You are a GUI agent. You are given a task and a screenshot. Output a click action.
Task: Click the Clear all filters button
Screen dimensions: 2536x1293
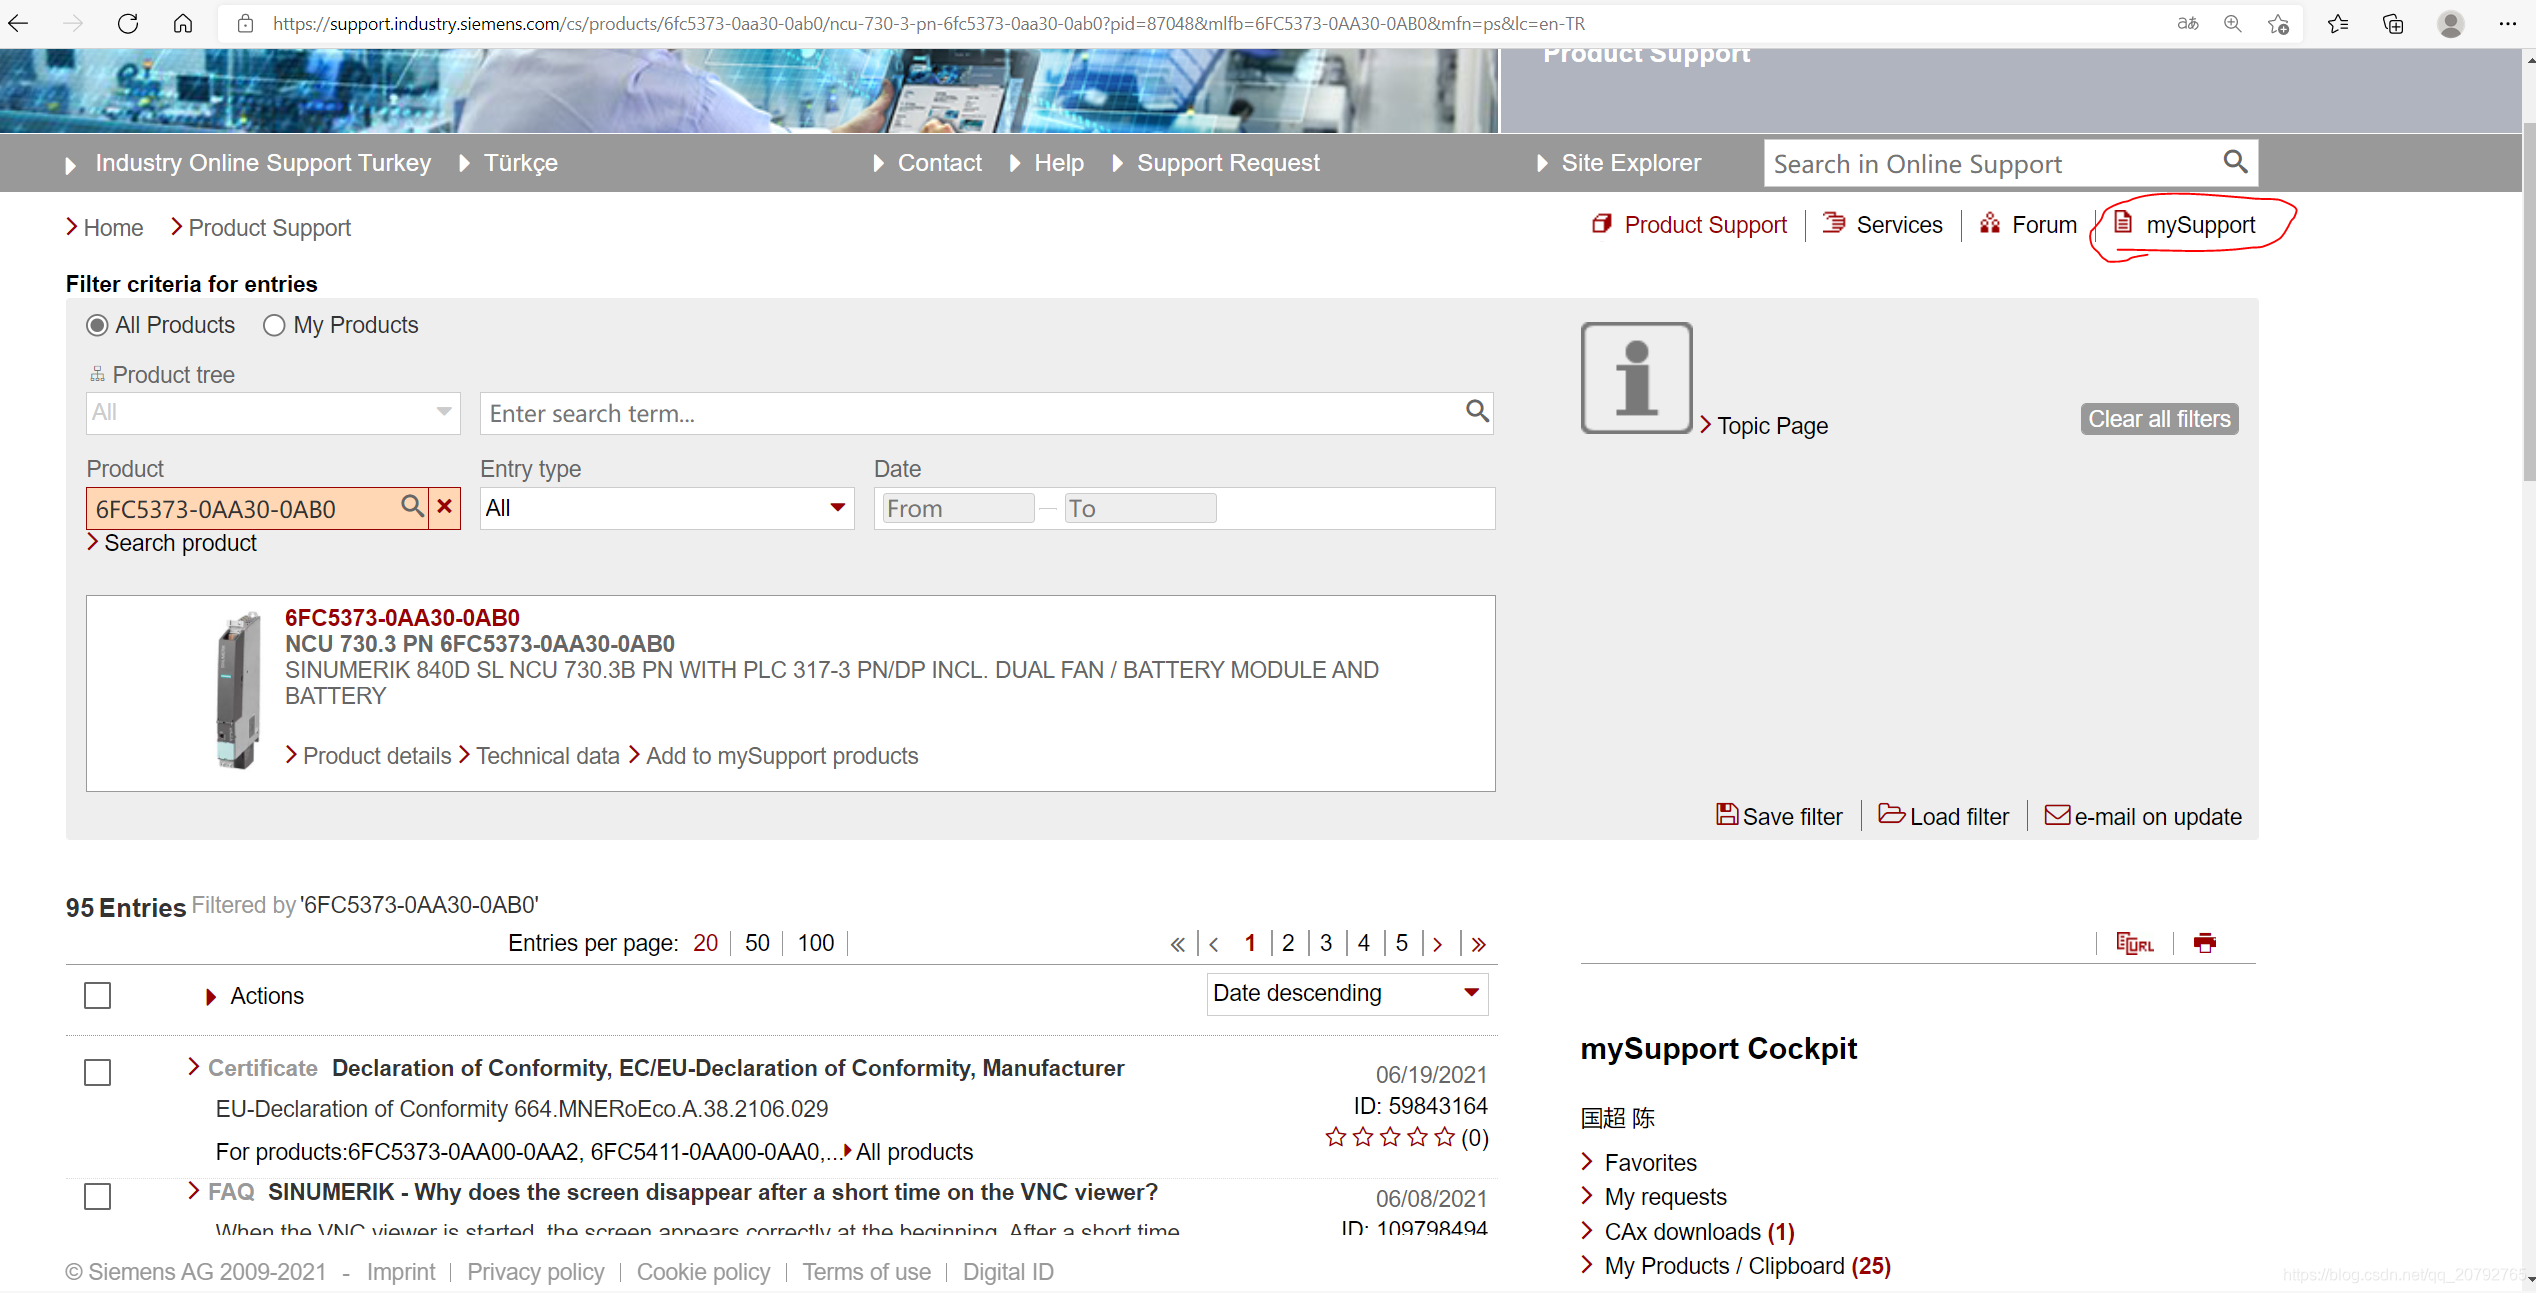pos(2160,419)
